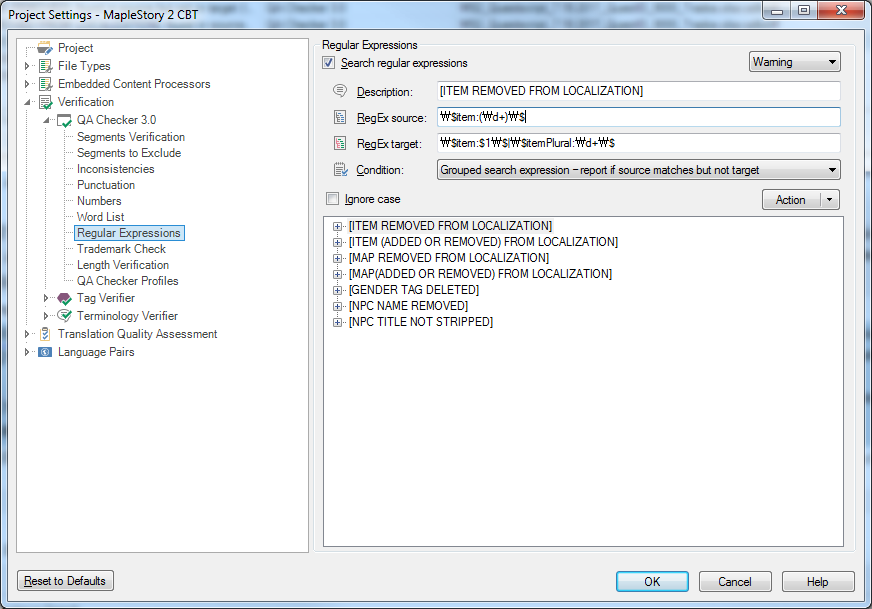Open Inconsistencies settings
The image size is (872, 609).
click(116, 169)
